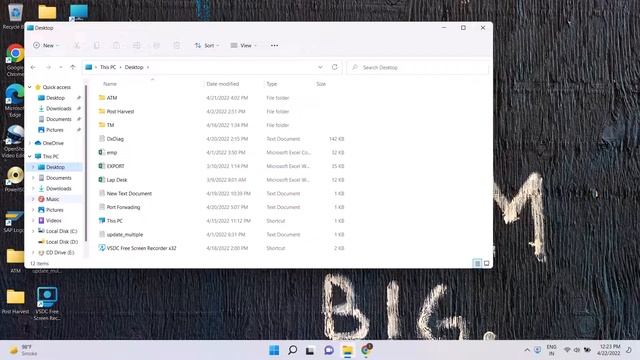Select the update_multiple text file
640x360 pixels.
[x=222, y=235]
